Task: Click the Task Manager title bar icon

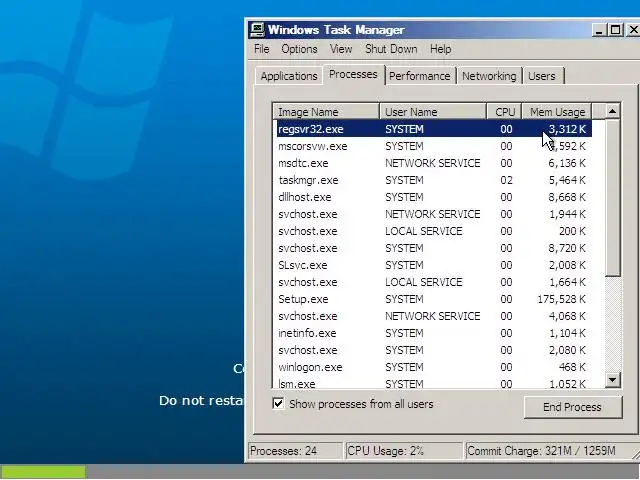Action: [x=257, y=30]
